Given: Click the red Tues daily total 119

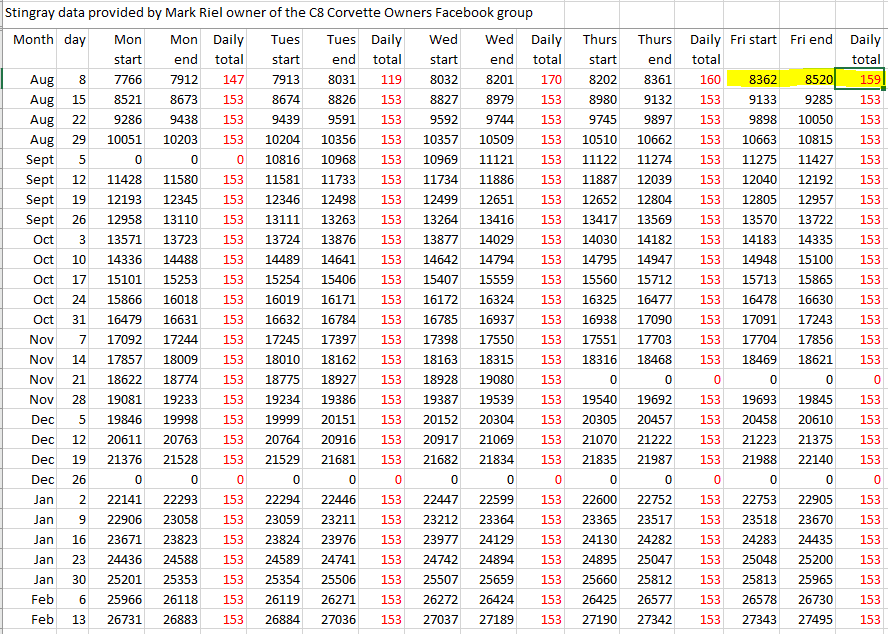Looking at the screenshot, I should click(x=390, y=80).
